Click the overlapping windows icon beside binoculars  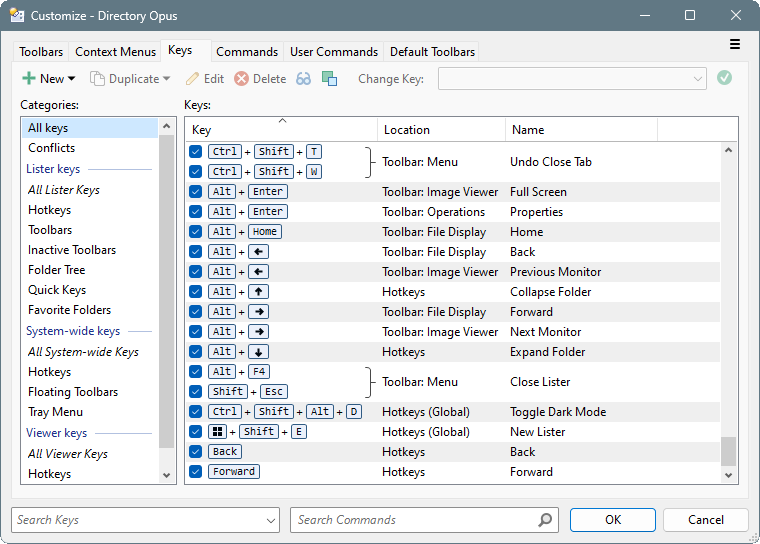pyautogui.click(x=329, y=79)
